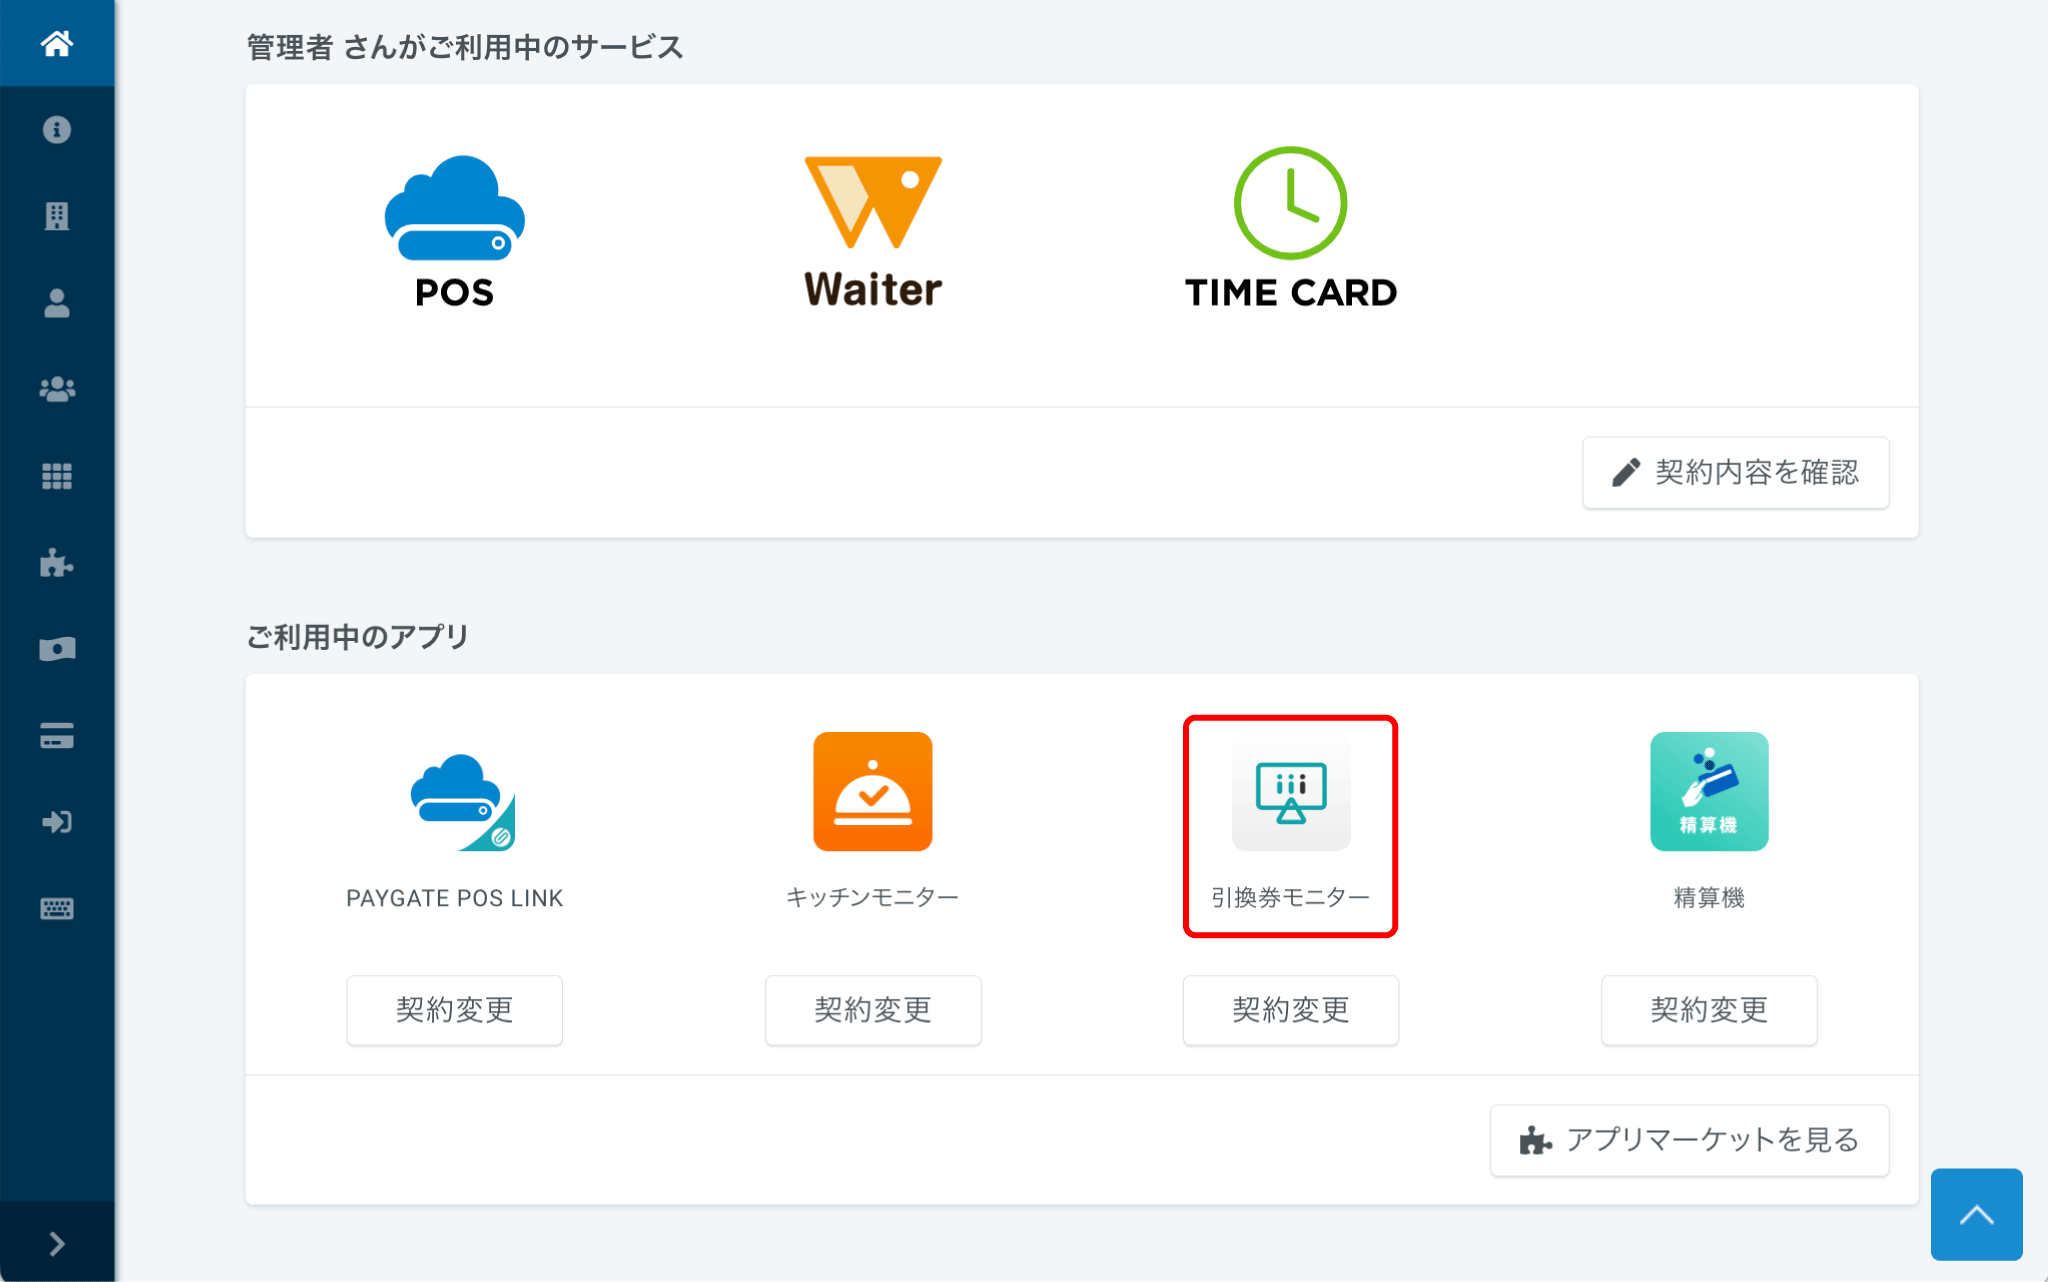Image resolution: width=2048 pixels, height=1282 pixels.
Task: Open the home icon in sidebar
Action: point(57,43)
